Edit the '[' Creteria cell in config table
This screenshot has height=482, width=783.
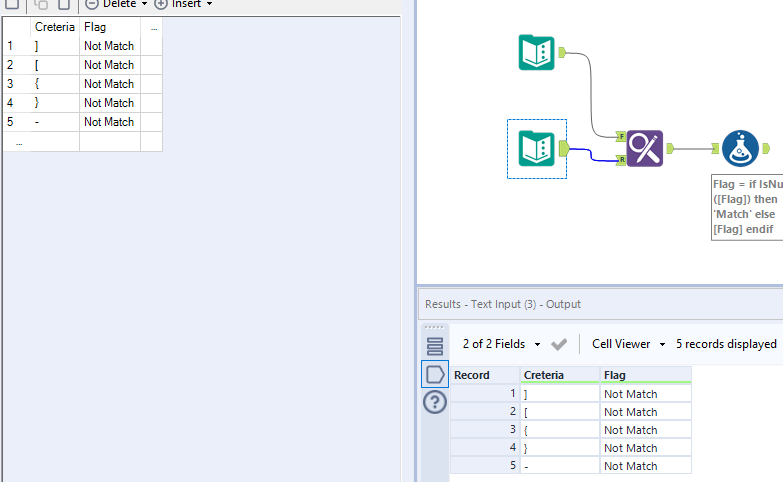pyautogui.click(x=55, y=65)
